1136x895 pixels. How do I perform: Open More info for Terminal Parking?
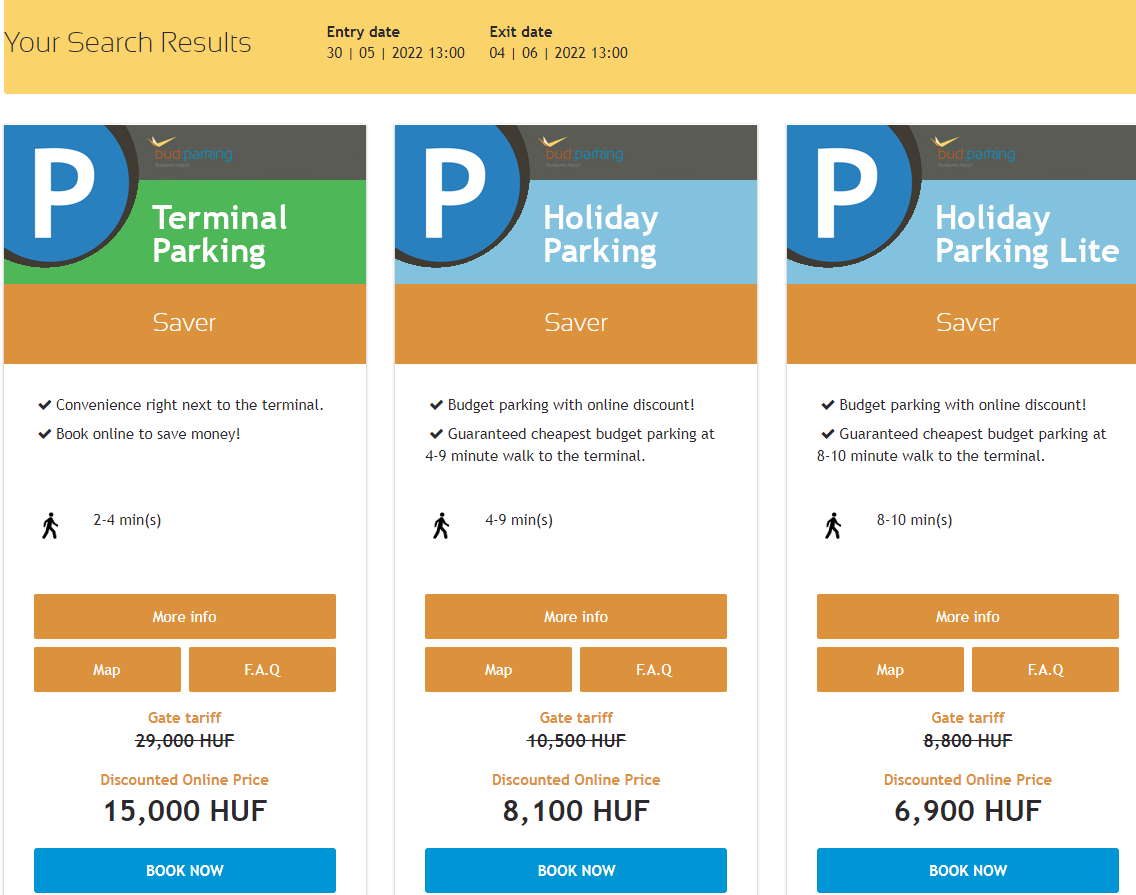184,617
